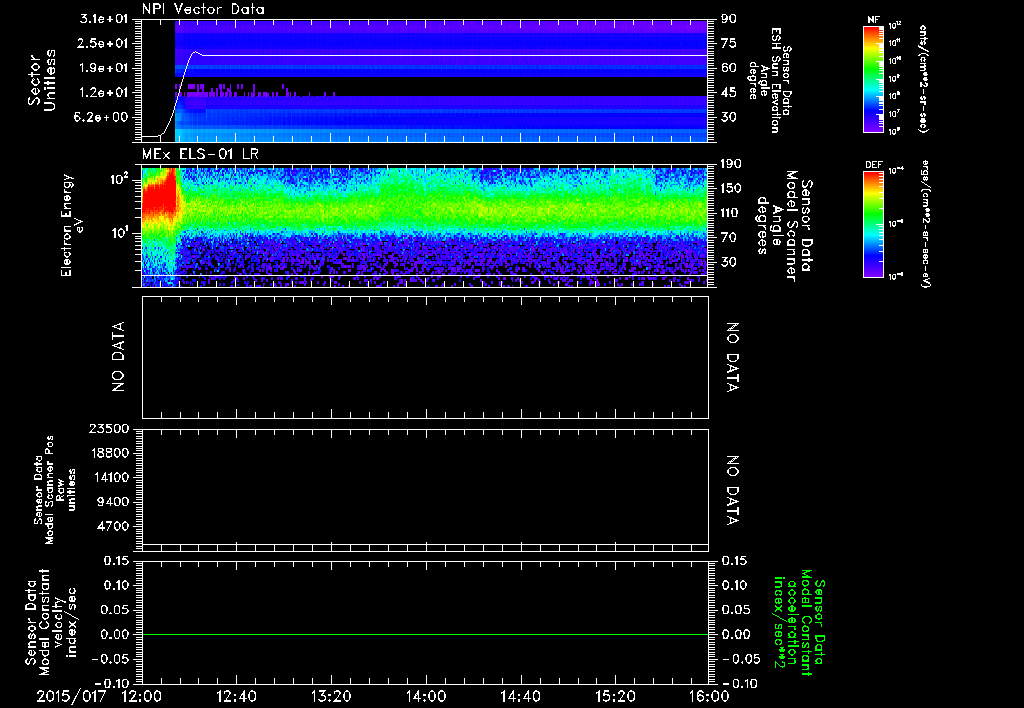Click the "70" scanner angle tick
This screenshot has height=708, width=1024.
point(729,237)
